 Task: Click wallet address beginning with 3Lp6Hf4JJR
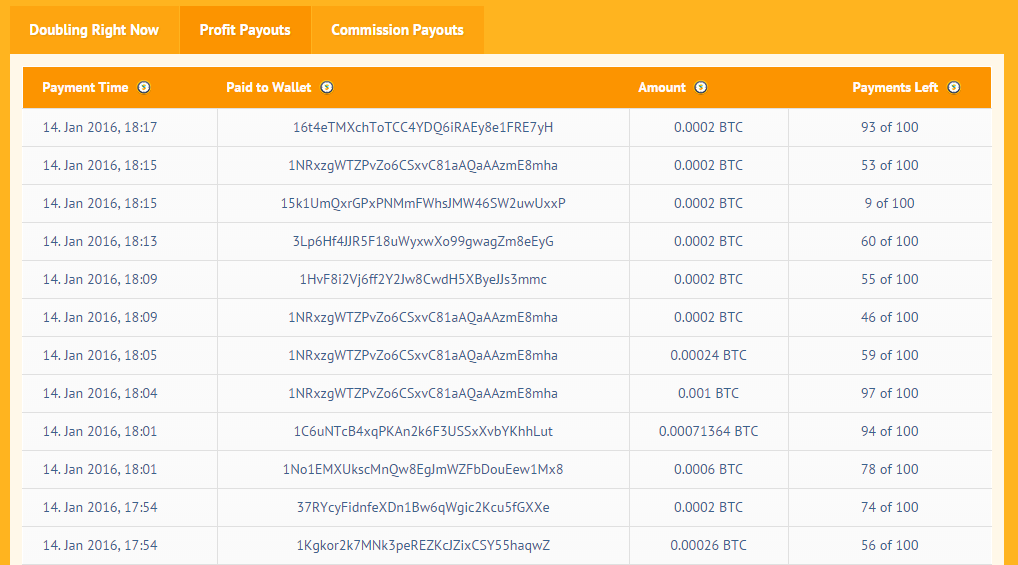tap(423, 242)
